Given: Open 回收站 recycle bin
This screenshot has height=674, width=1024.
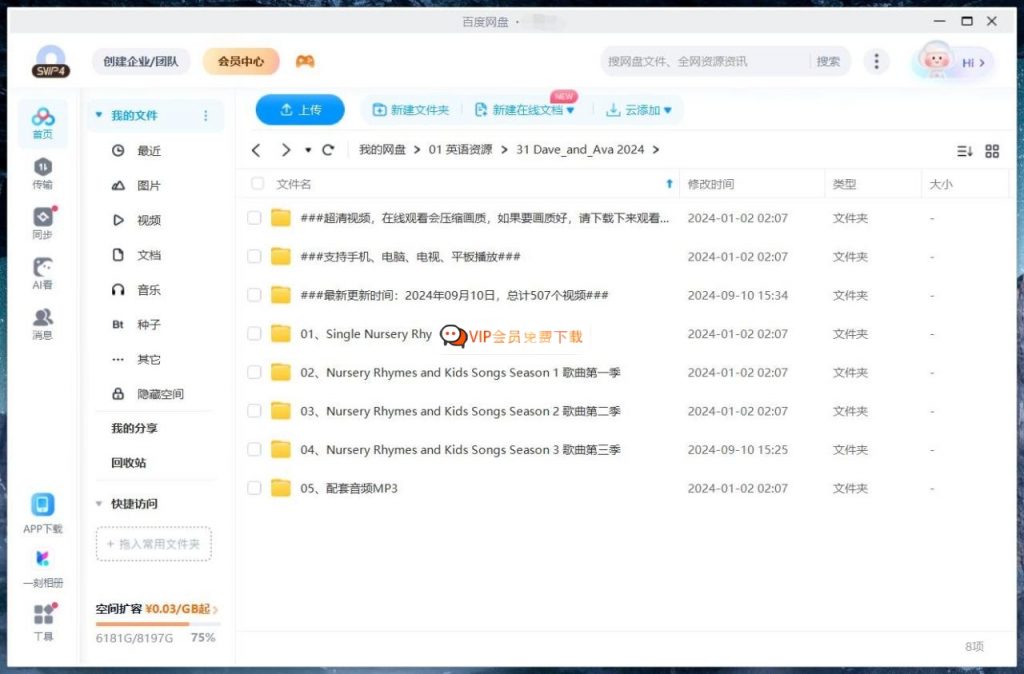Looking at the screenshot, I should click(129, 463).
